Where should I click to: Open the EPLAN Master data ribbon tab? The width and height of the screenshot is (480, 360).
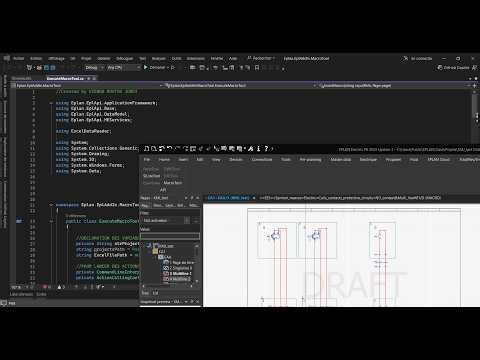point(341,160)
